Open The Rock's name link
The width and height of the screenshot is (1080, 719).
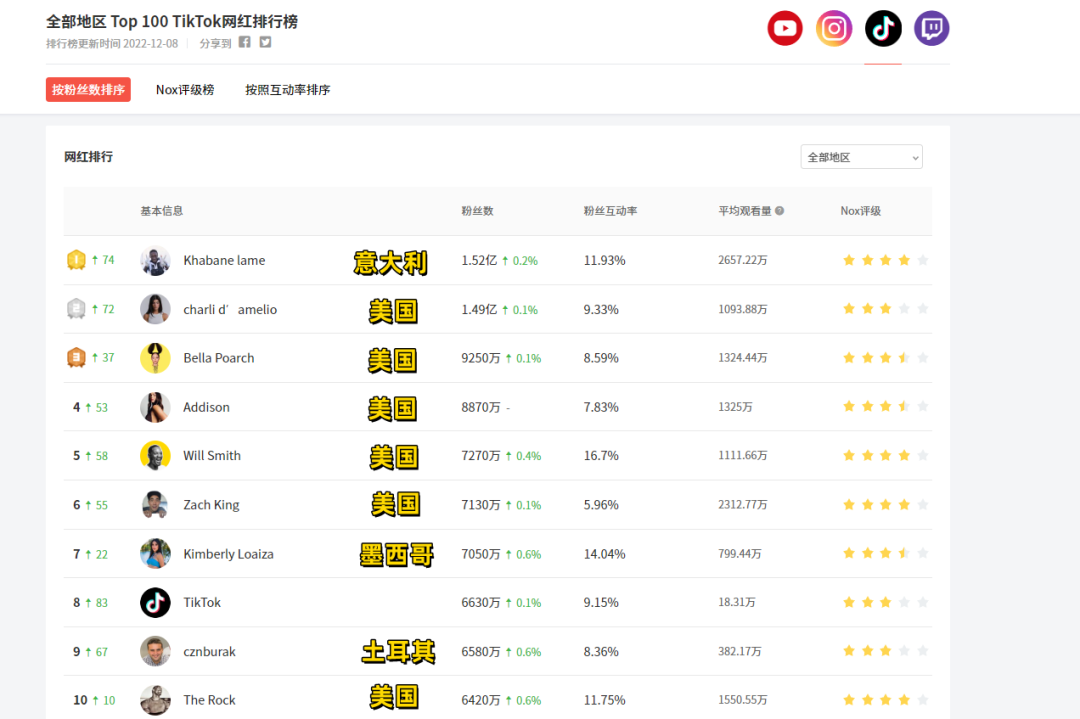point(209,700)
